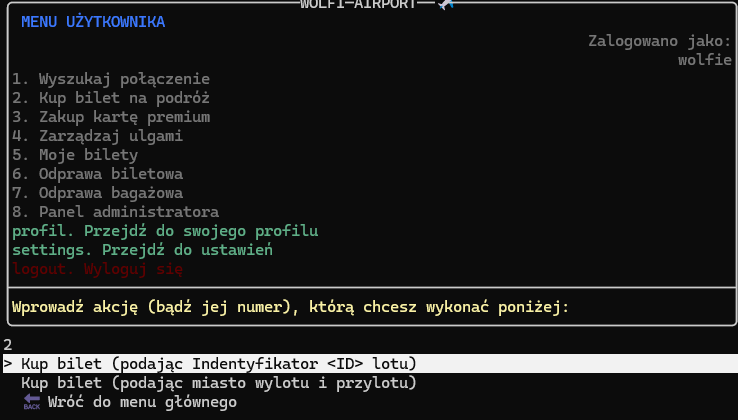Open '6. Odprawa biletowa' entry

97,174
